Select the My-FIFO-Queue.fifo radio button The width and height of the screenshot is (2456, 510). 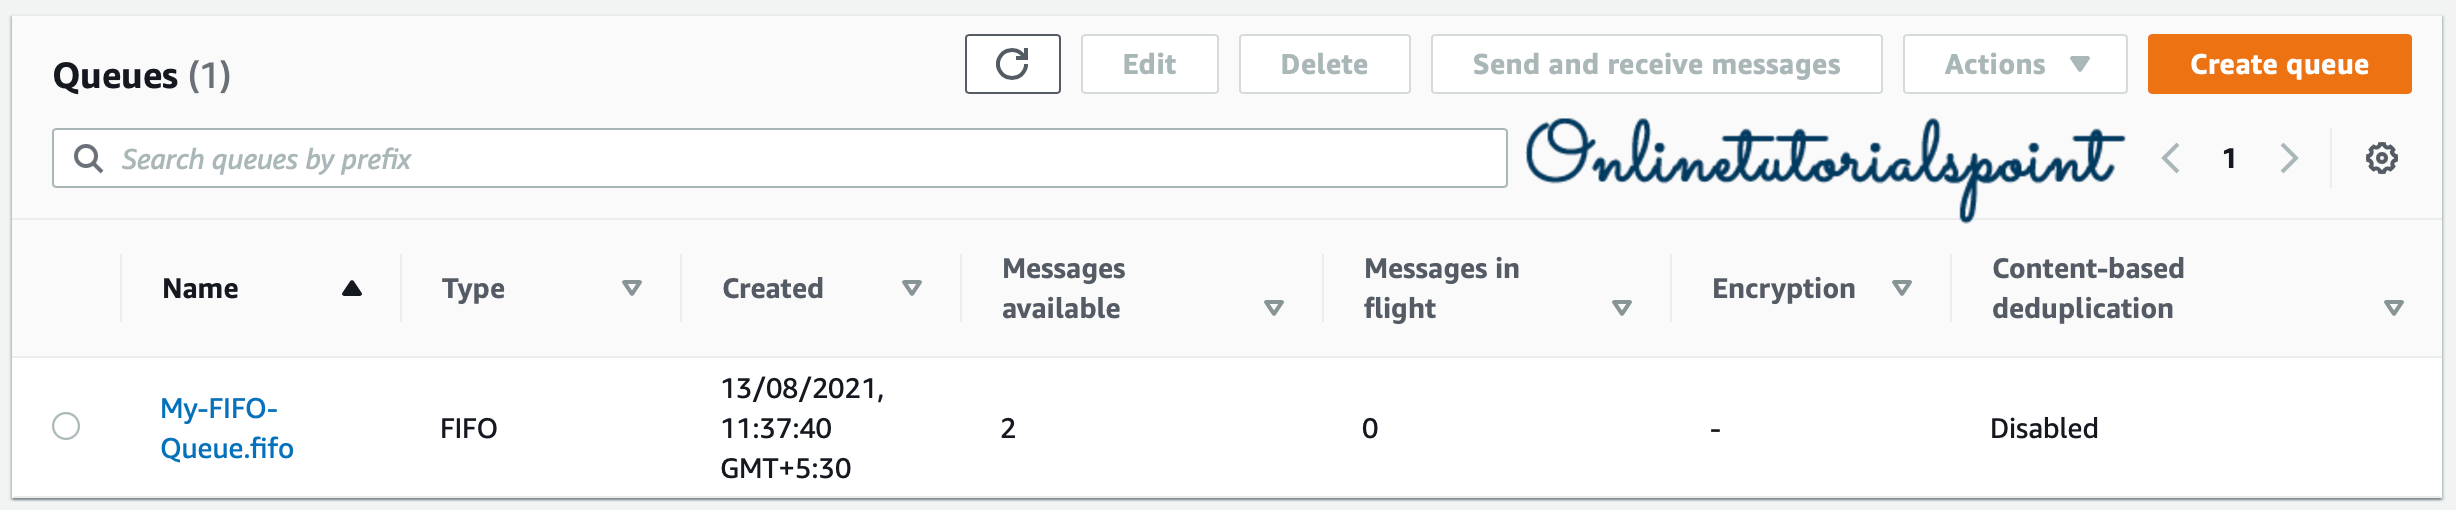(66, 426)
